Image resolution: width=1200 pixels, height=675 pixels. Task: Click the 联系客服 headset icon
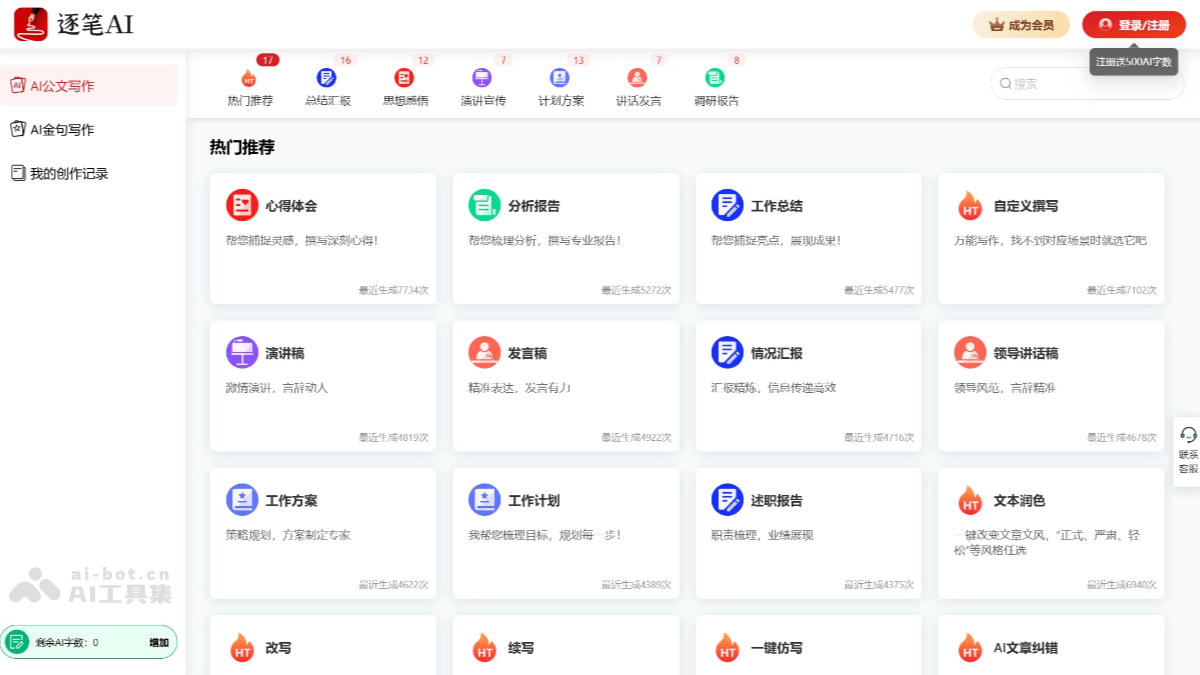1188,435
